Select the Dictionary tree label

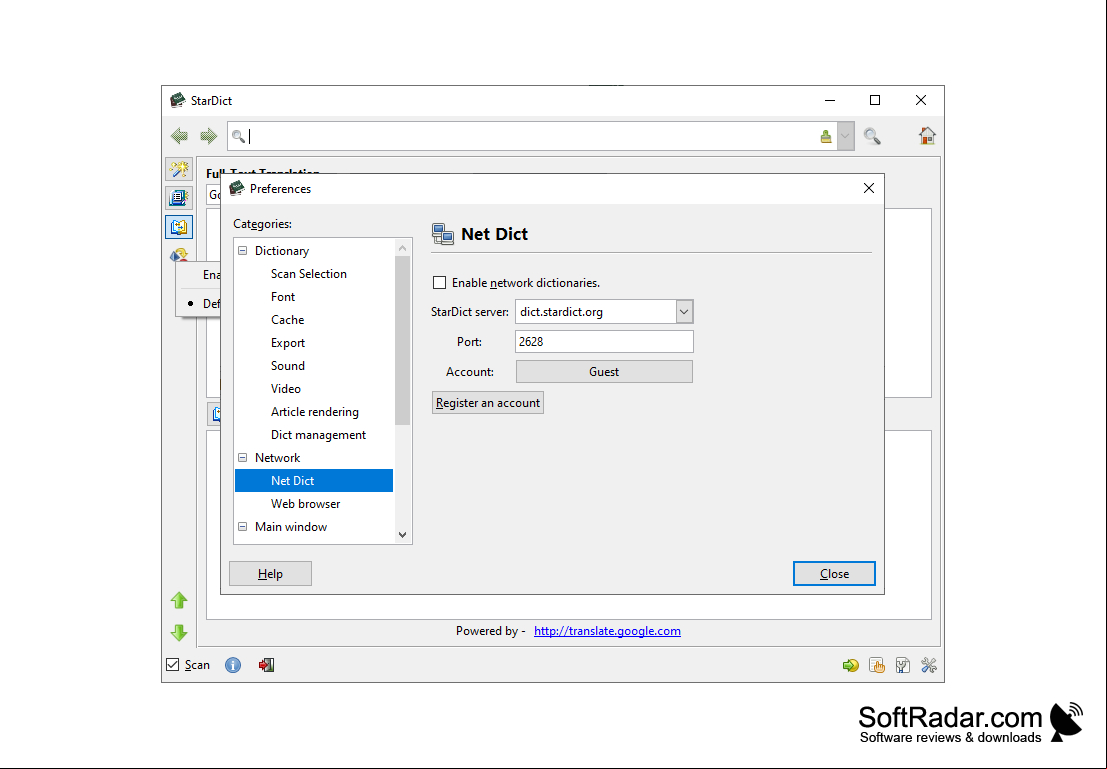[x=282, y=251]
